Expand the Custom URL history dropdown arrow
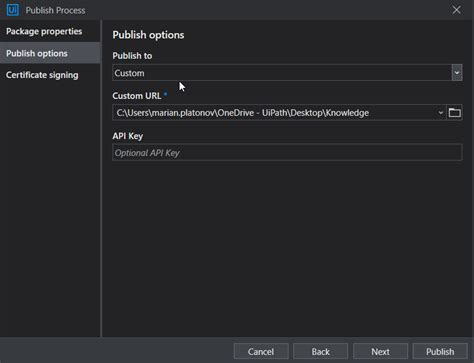 (x=441, y=113)
